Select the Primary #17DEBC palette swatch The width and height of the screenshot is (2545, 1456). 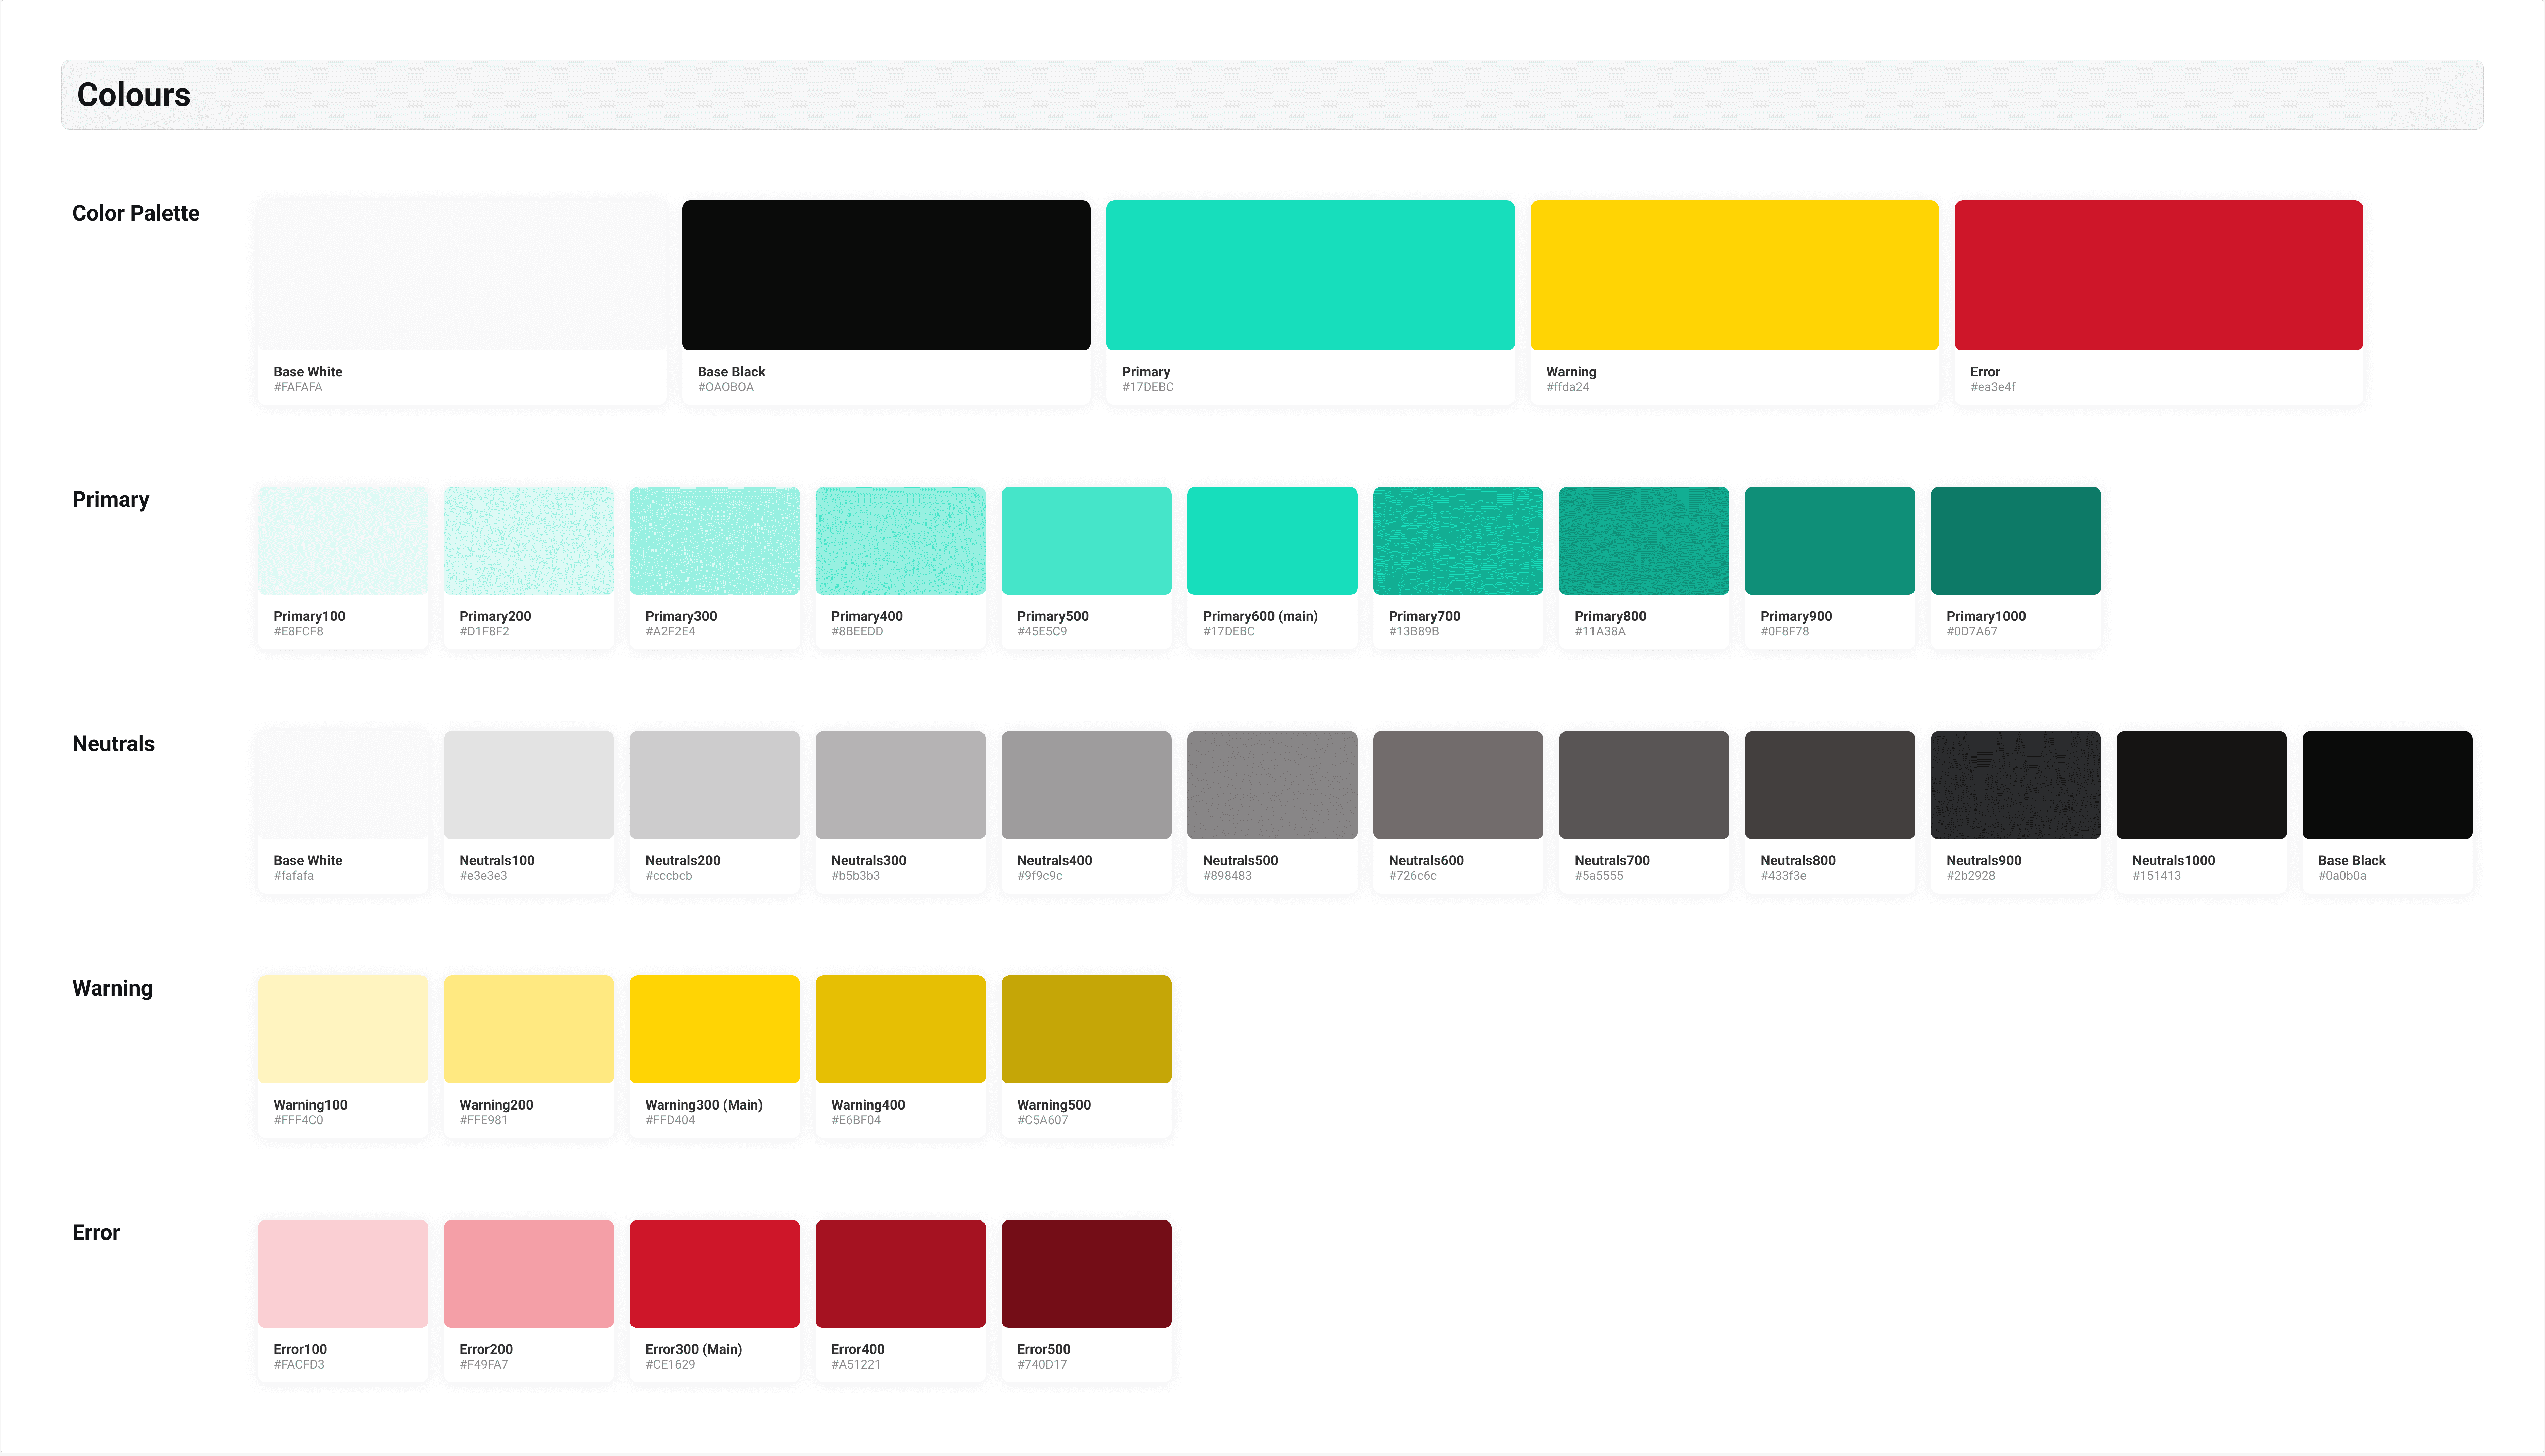(1310, 275)
